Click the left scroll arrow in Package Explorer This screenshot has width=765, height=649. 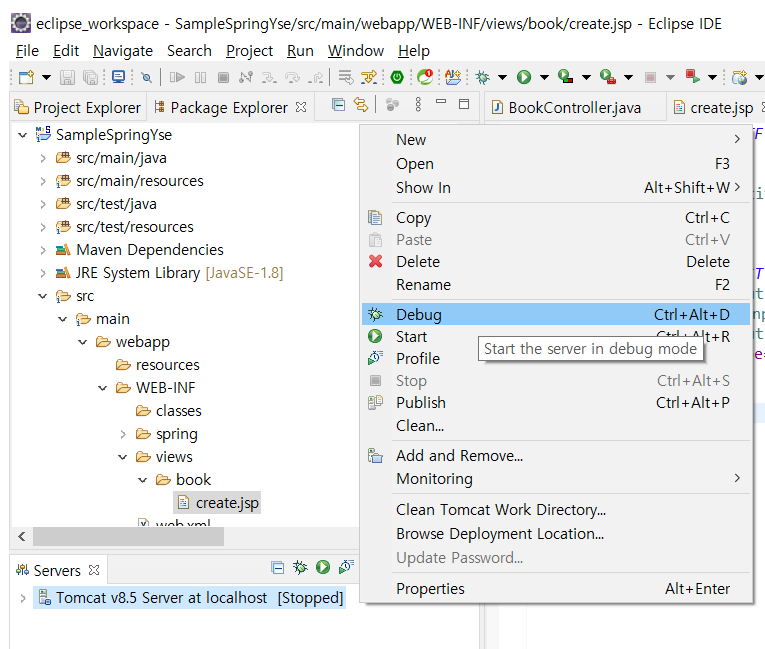click(22, 537)
